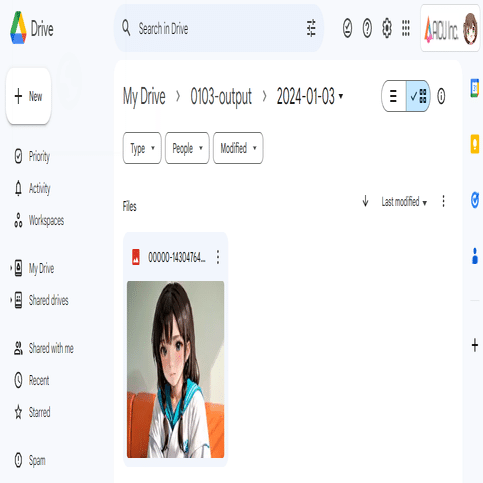Open the Type filter dropdown

[142, 148]
